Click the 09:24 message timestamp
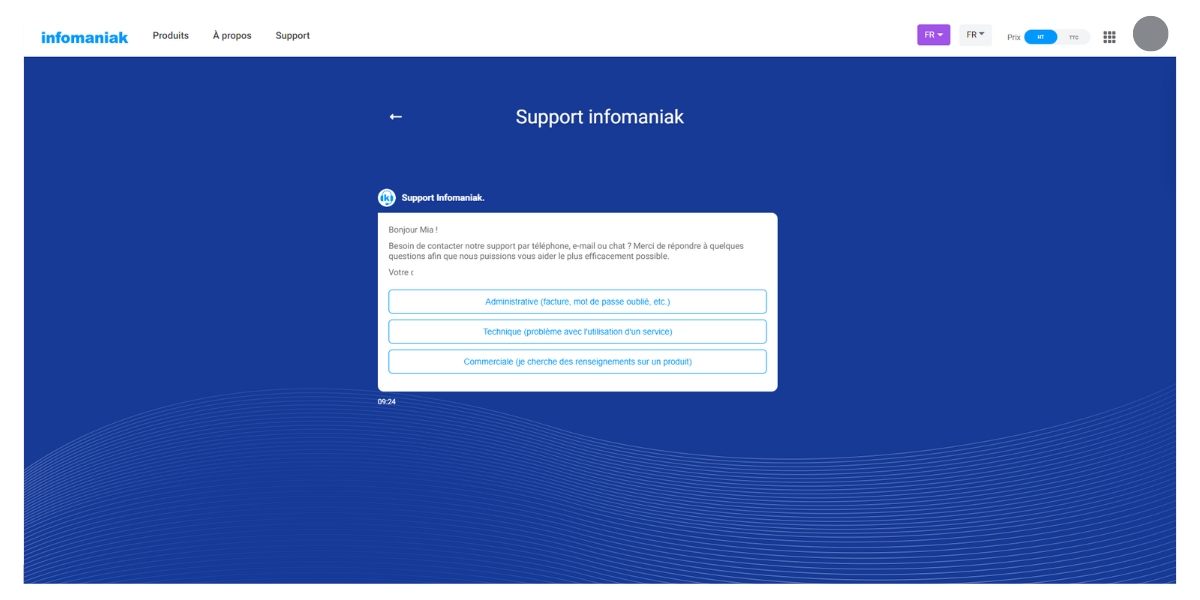The image size is (1200, 600). click(387, 402)
